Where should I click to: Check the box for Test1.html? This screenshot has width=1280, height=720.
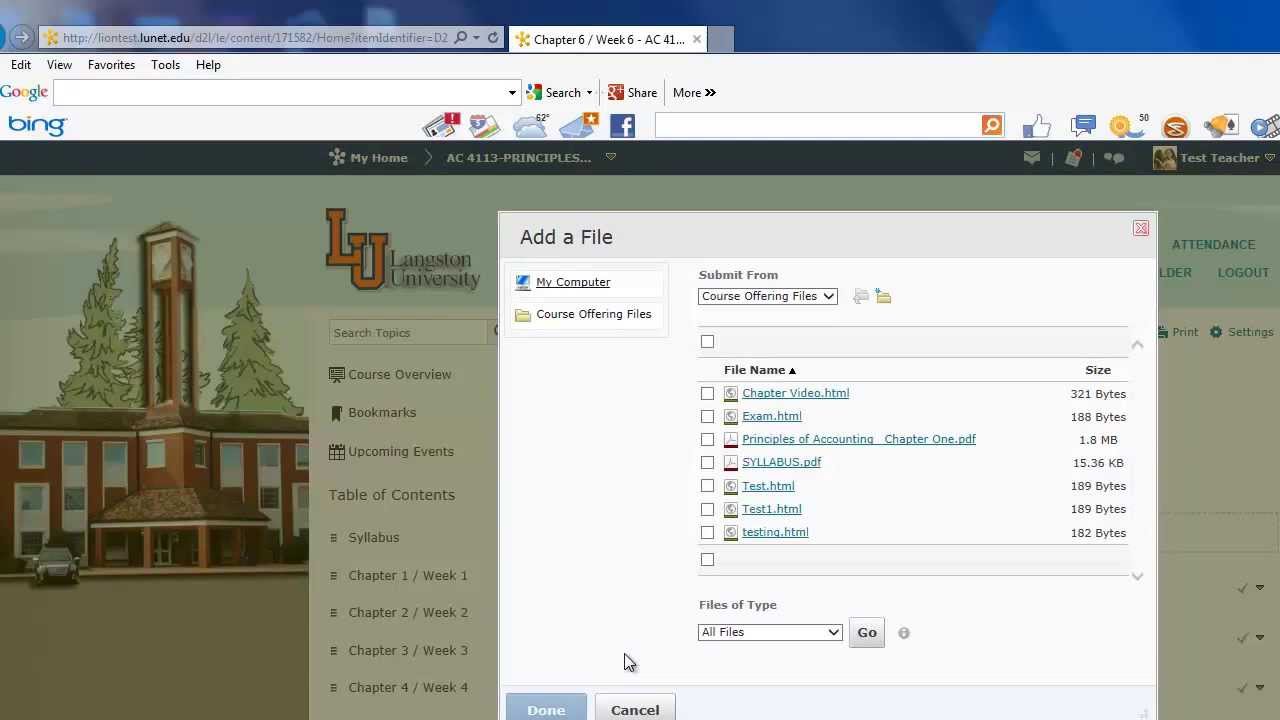707,509
